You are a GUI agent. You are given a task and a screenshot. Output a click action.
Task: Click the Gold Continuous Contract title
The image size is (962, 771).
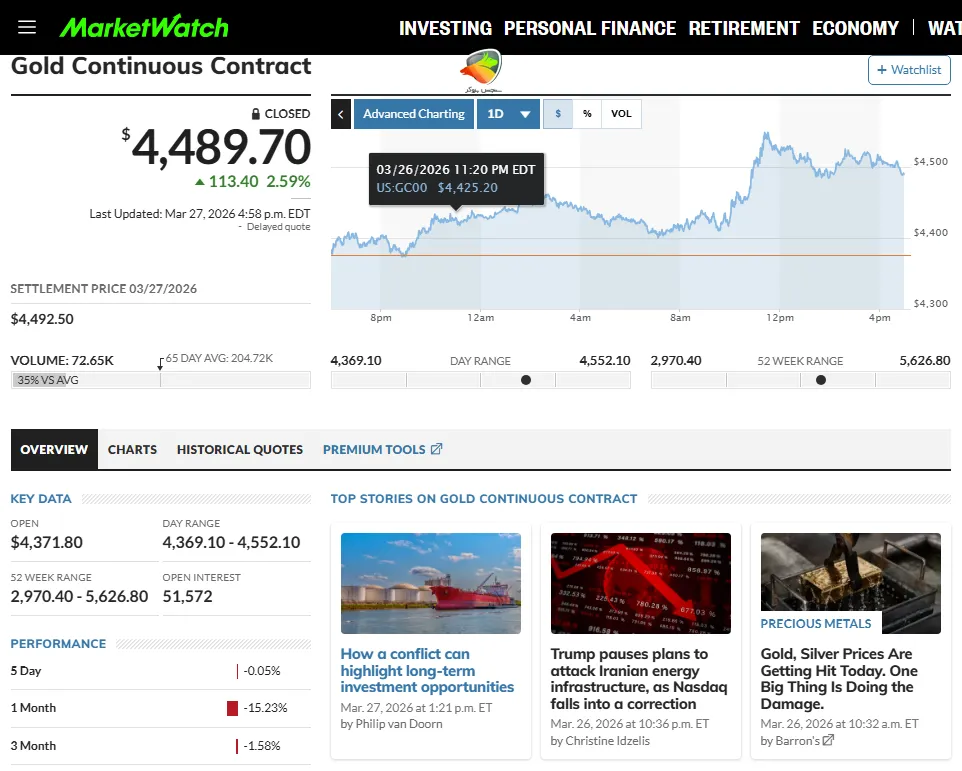tap(161, 66)
